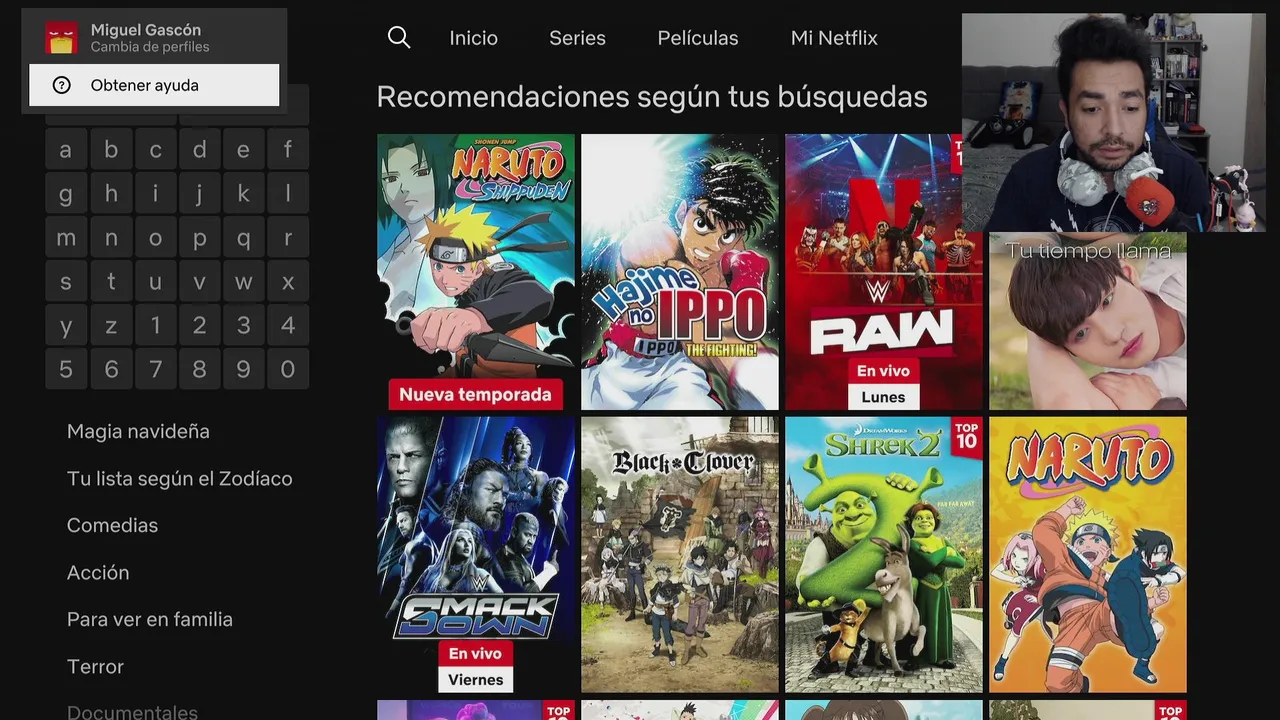
Task: Select letter c key
Action: [155, 150]
